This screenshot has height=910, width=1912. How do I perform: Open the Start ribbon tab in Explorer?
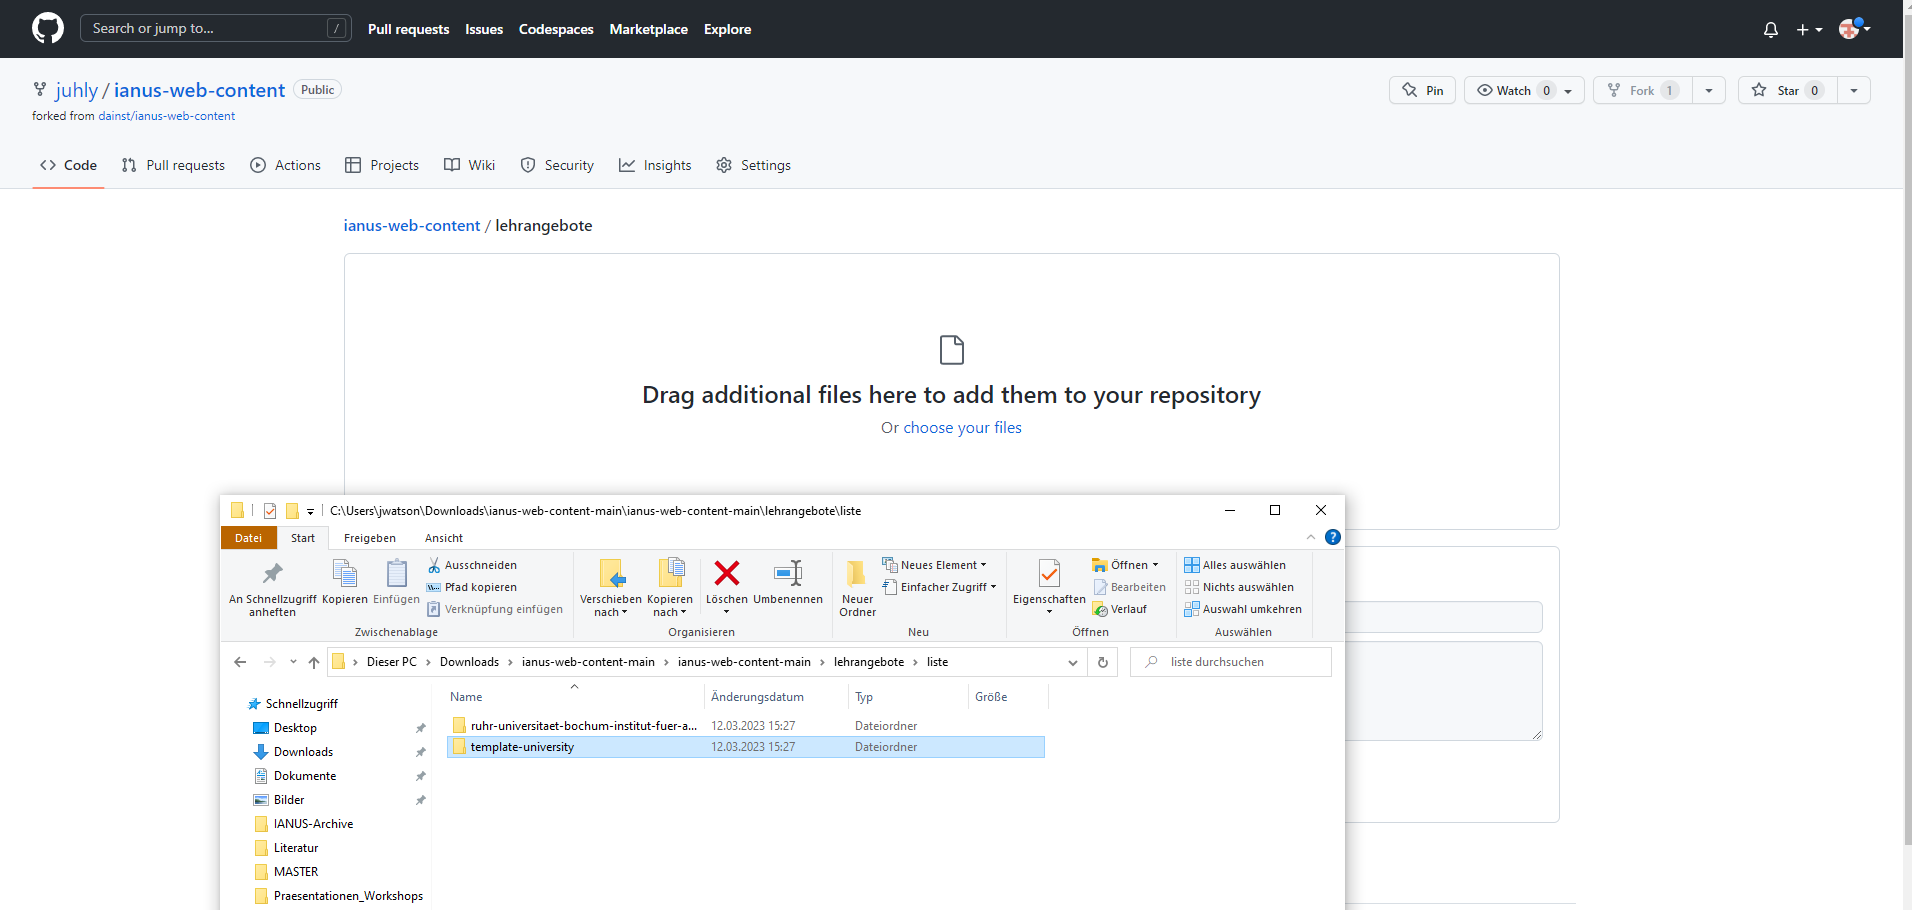[303, 538]
